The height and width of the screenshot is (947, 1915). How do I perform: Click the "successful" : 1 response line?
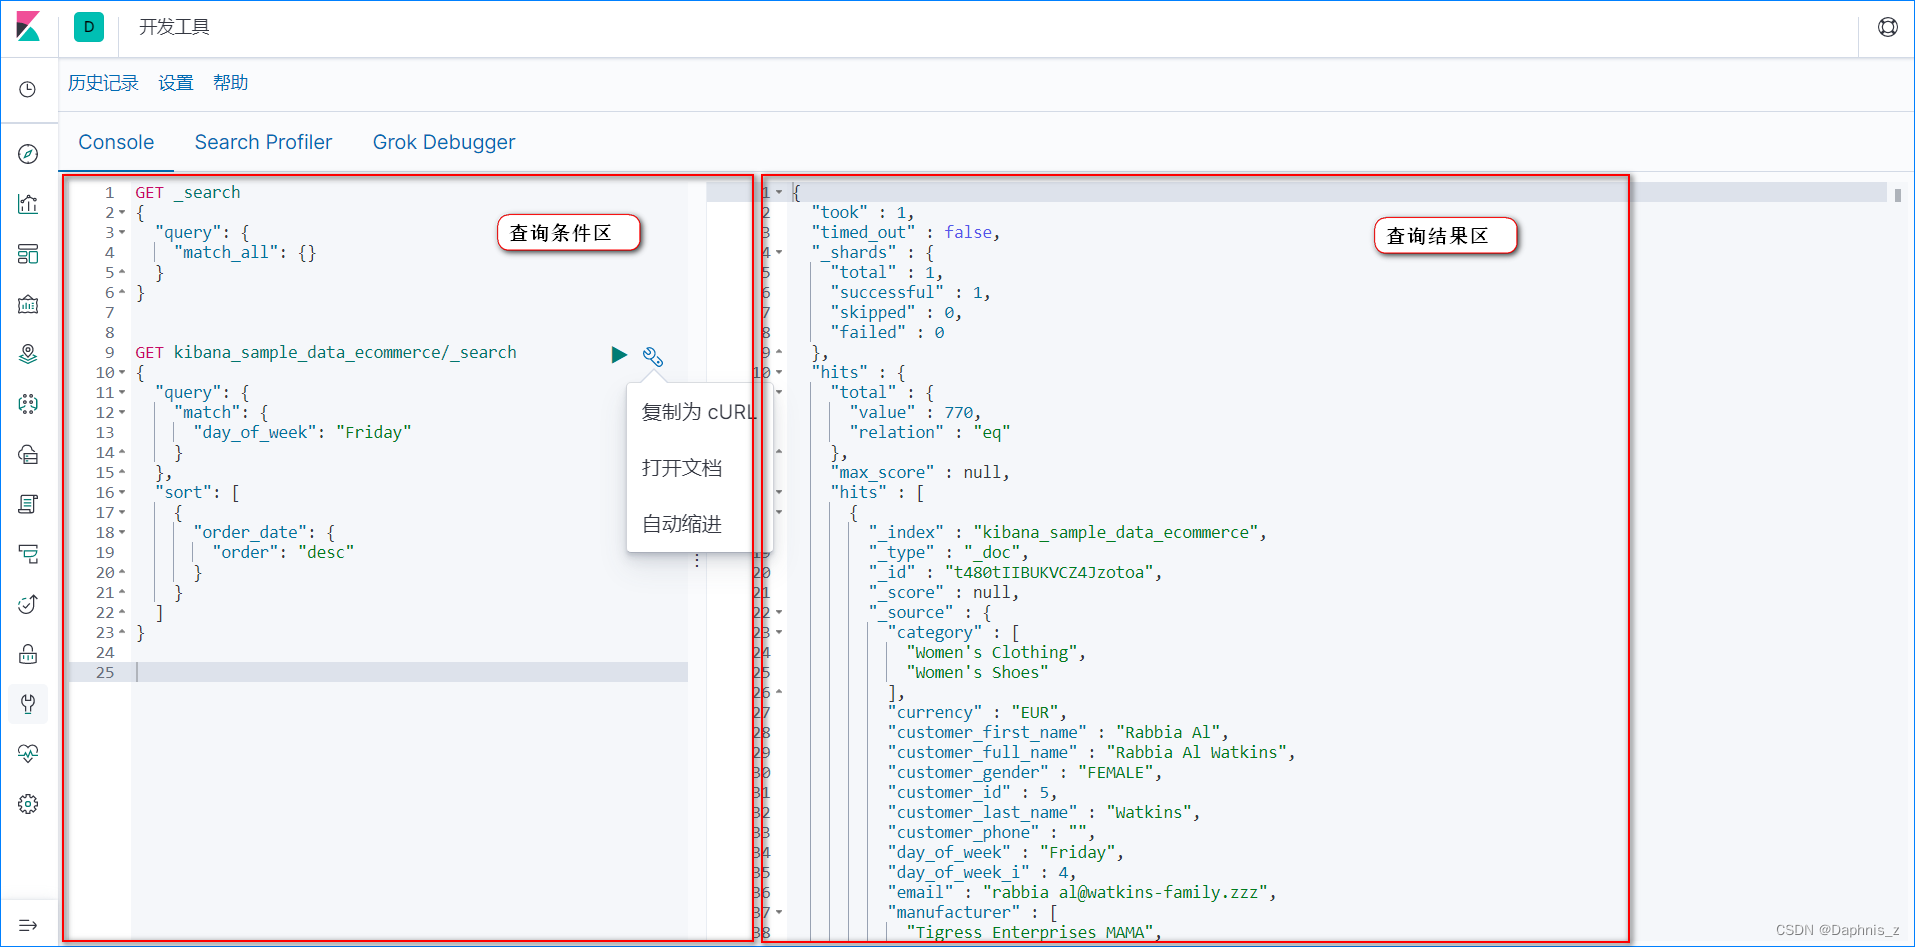point(911,292)
